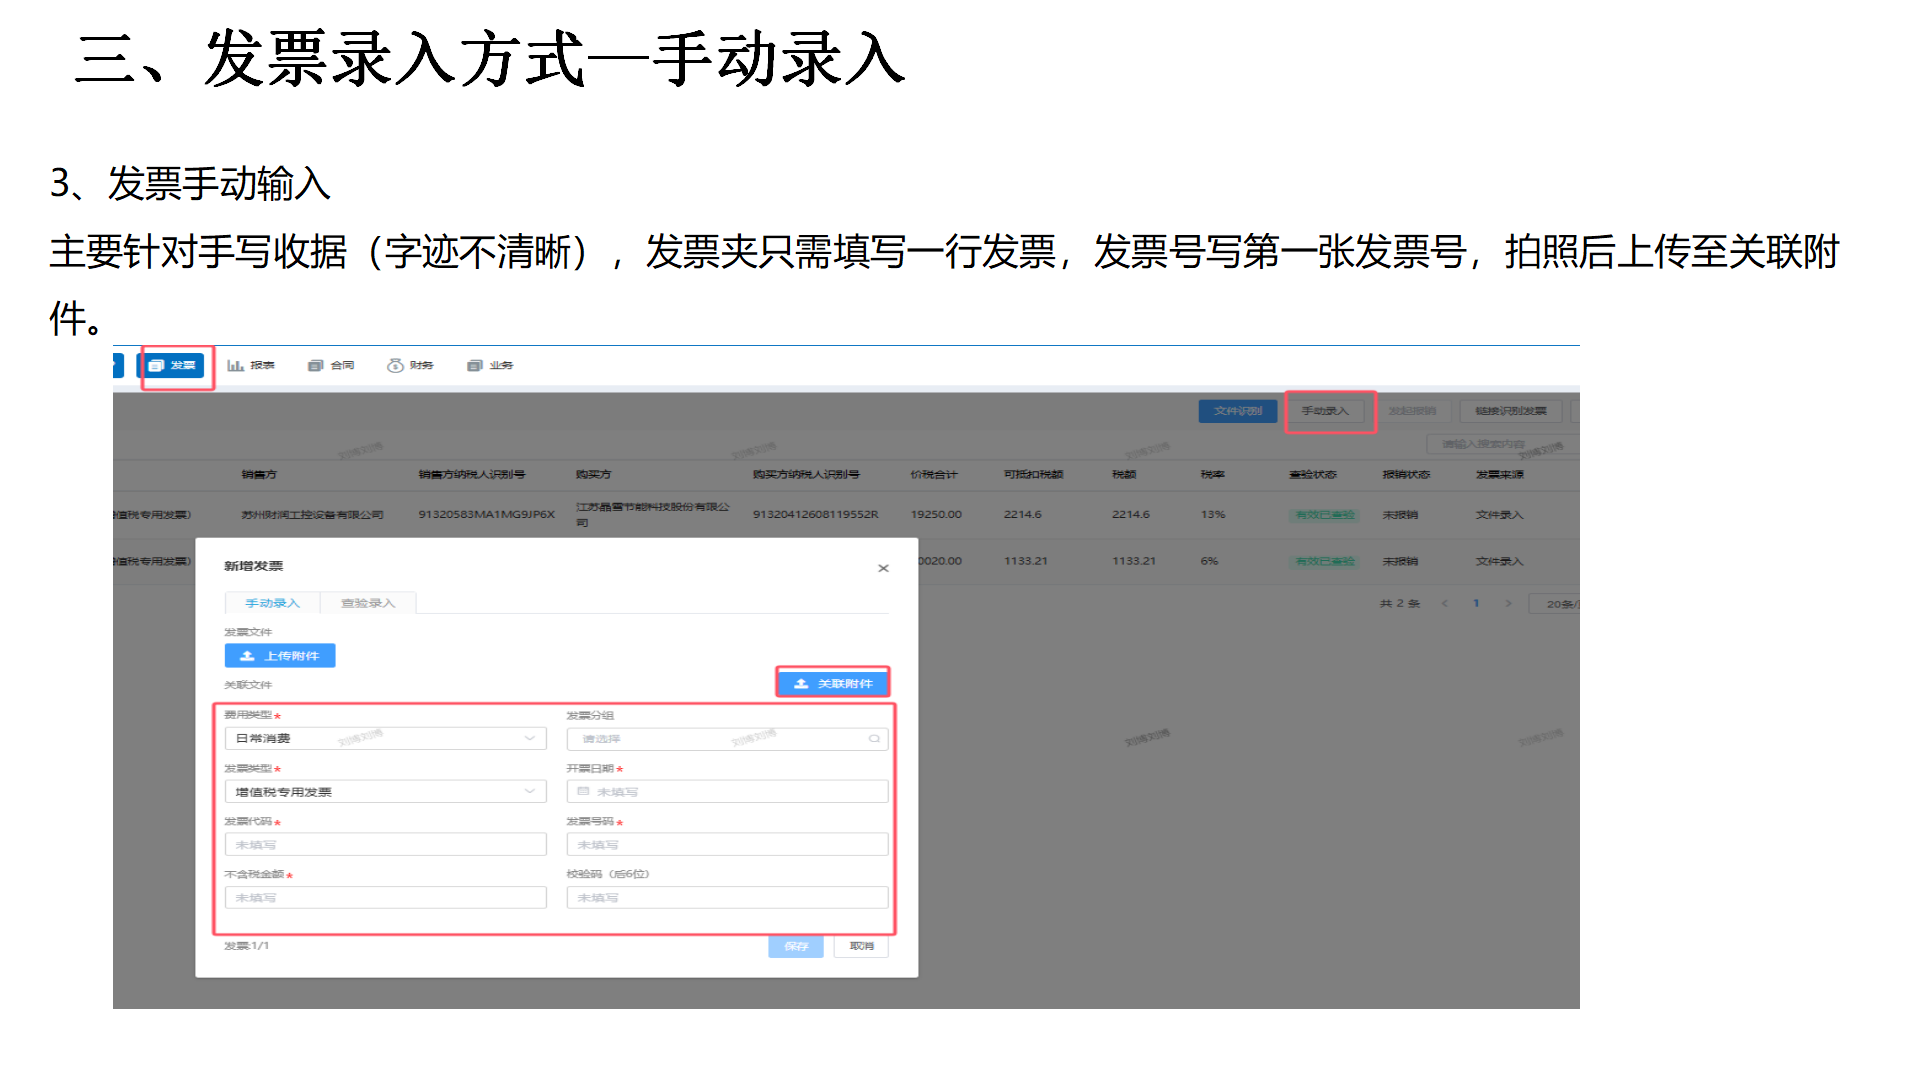Click the 文件识别 blue button

tap(1238, 411)
